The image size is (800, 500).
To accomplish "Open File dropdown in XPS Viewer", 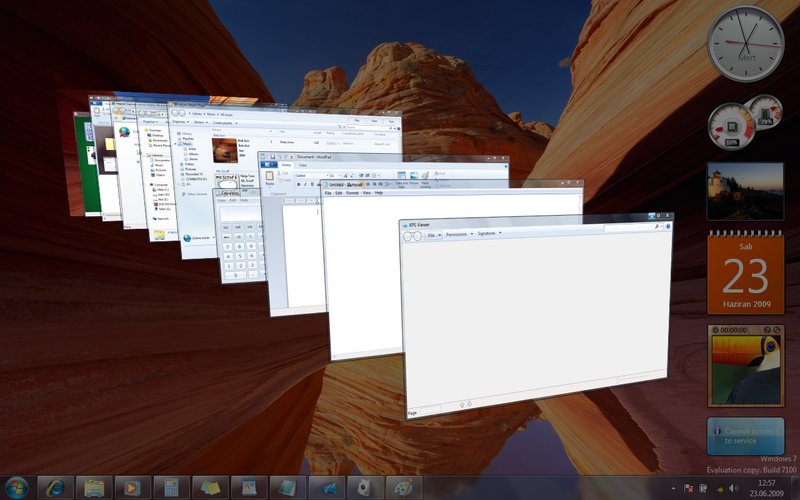I will [433, 235].
